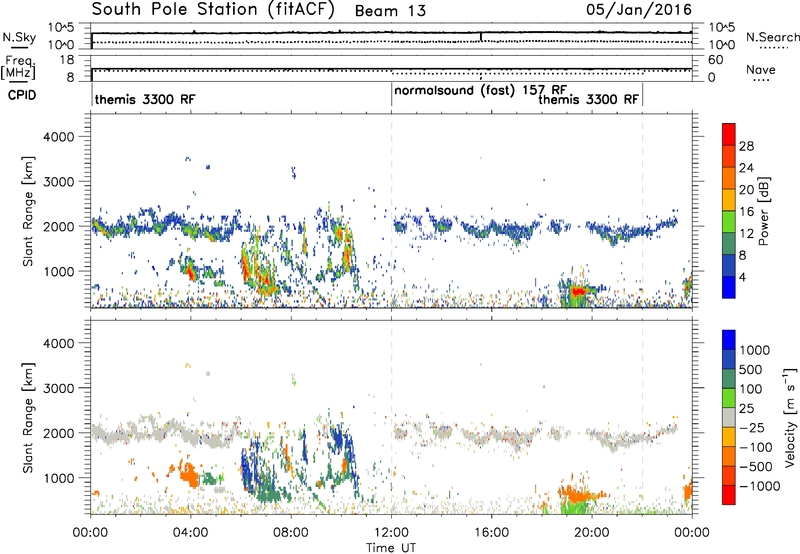Click the power panel 'Slant Range [km]' label
800x554 pixels.
tap(28, 211)
